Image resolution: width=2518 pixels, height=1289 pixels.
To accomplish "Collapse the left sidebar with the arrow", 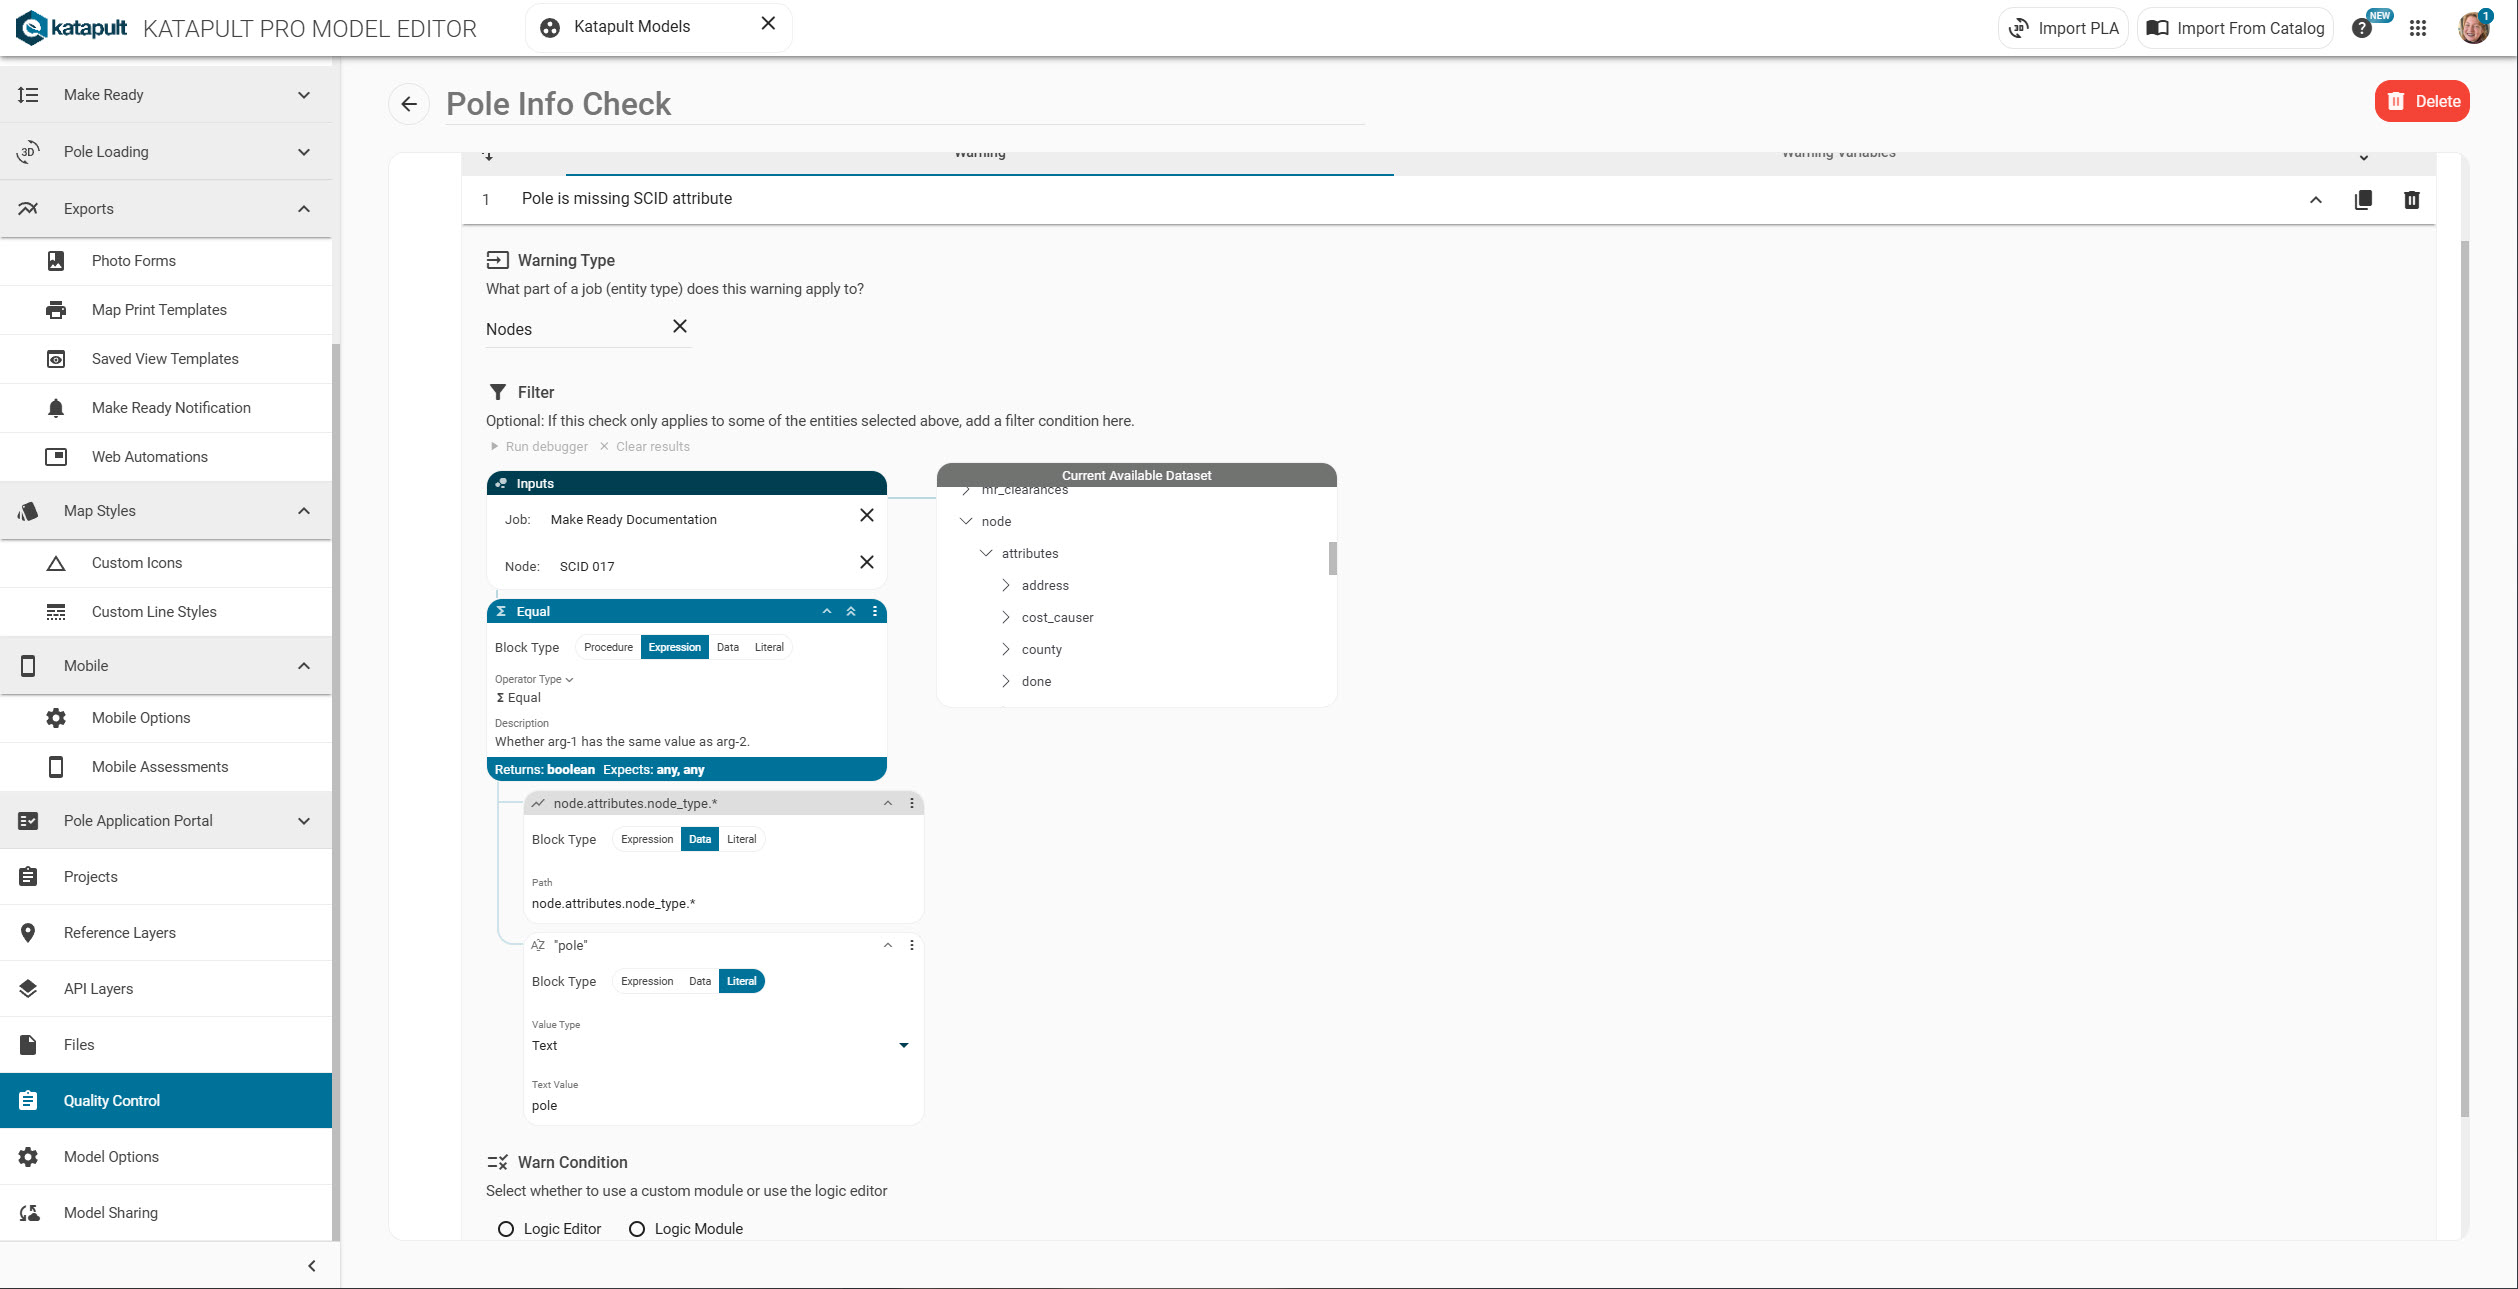I will (x=311, y=1266).
